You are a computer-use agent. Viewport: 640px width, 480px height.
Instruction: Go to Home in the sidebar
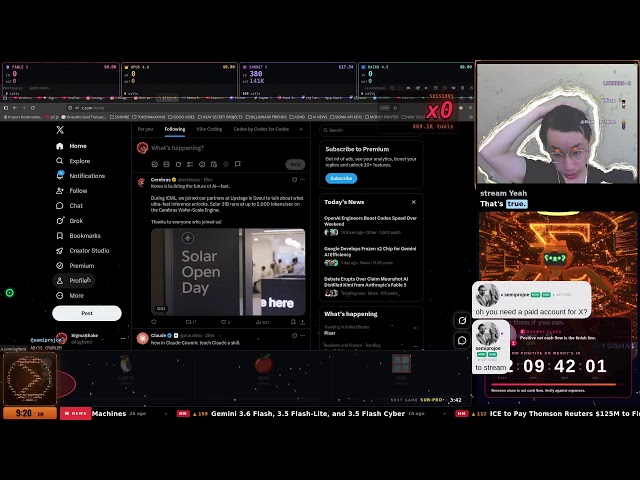click(71, 146)
